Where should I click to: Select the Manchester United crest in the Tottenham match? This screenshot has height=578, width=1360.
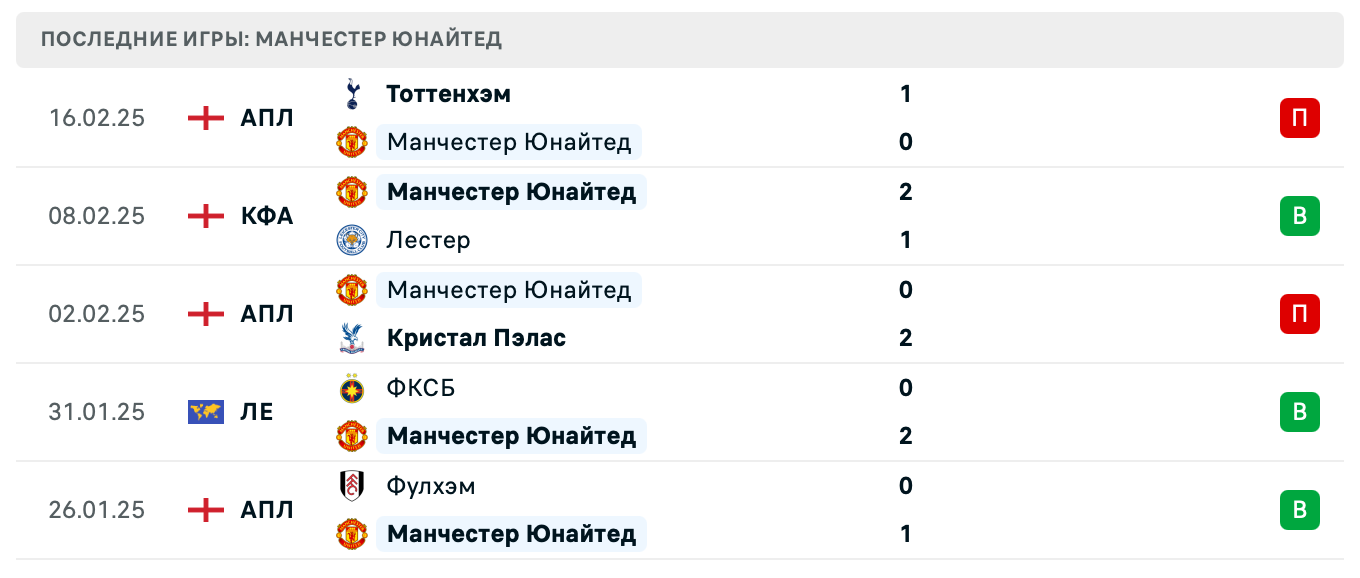(352, 142)
